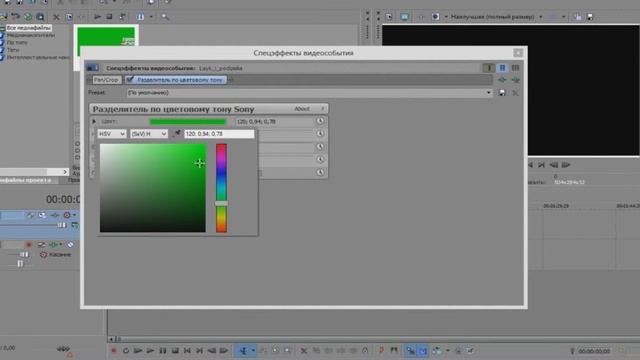Screen dimensions: 640x360
Task: Open the views dropdown arrow in media toolbar
Action: pyautogui.click(x=151, y=17)
